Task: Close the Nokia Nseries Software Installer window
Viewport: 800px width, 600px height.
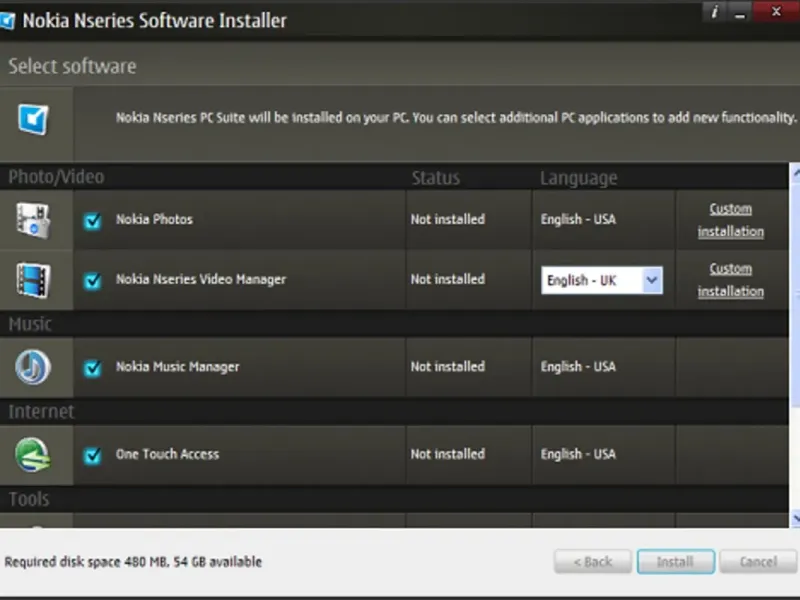Action: [x=776, y=11]
